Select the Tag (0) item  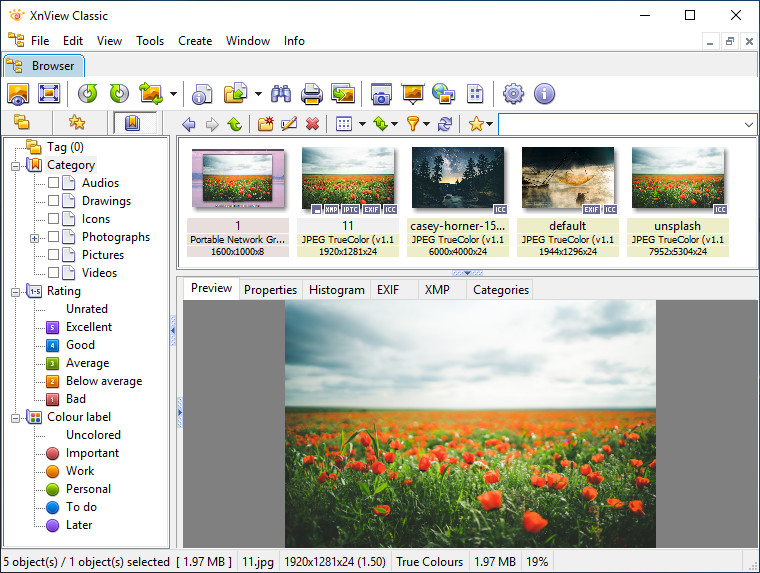pyautogui.click(x=65, y=147)
